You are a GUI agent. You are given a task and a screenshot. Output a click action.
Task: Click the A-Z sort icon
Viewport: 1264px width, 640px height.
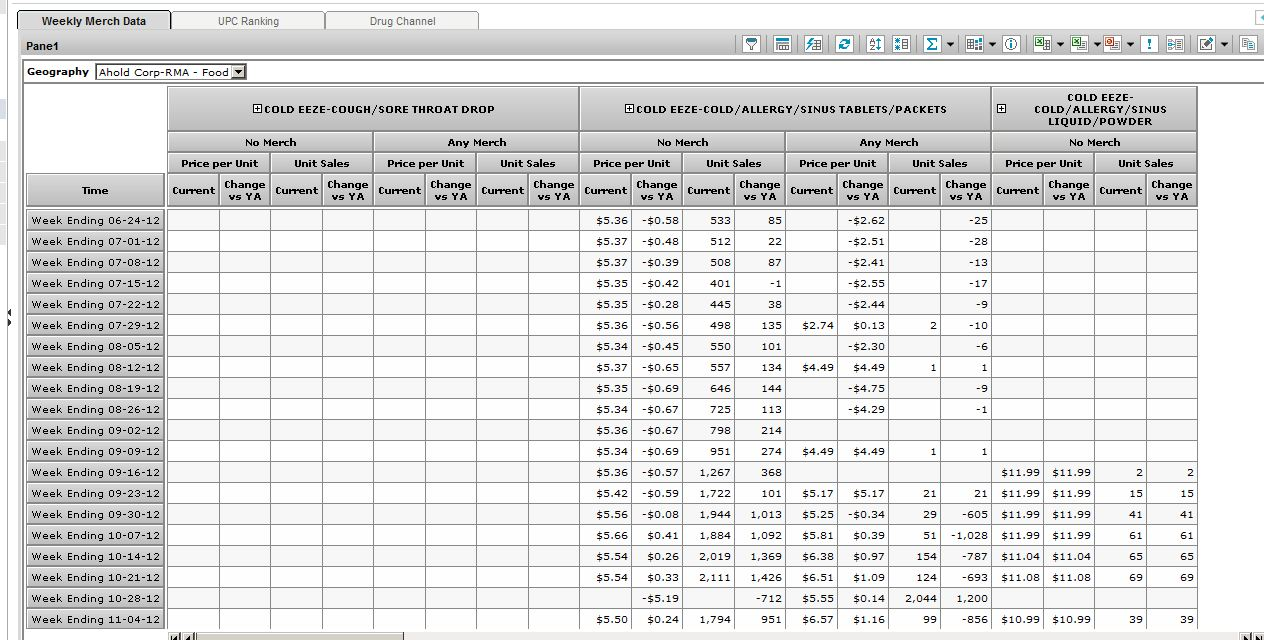(x=875, y=44)
